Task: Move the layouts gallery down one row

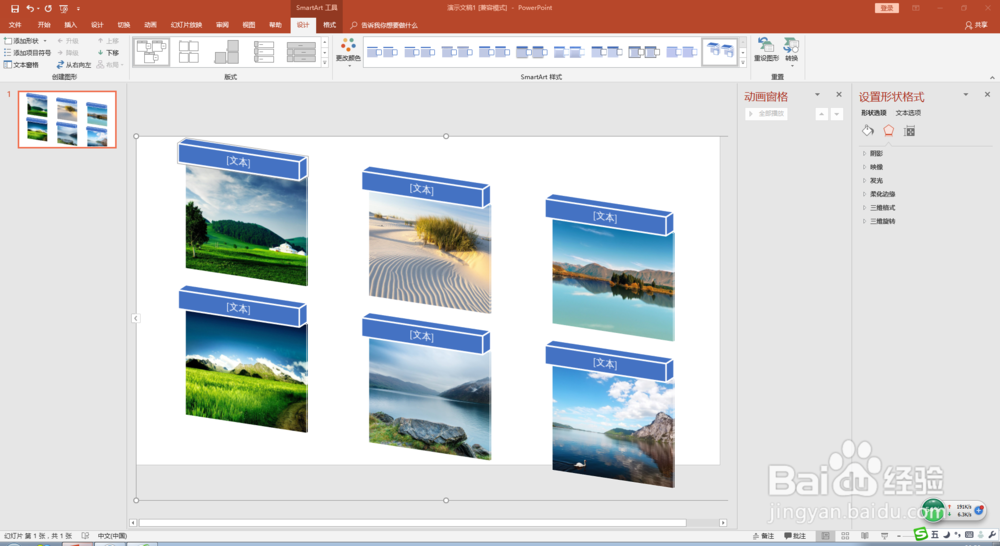Action: [x=325, y=52]
